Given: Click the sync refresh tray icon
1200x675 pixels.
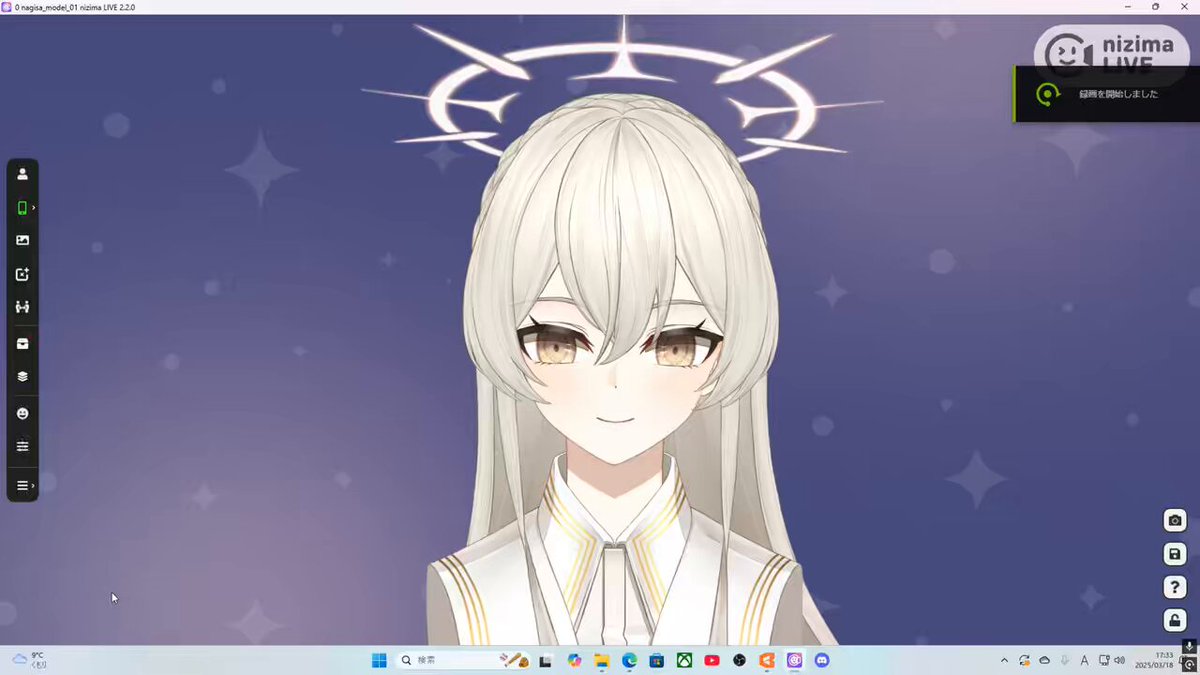Looking at the screenshot, I should [x=1024, y=660].
